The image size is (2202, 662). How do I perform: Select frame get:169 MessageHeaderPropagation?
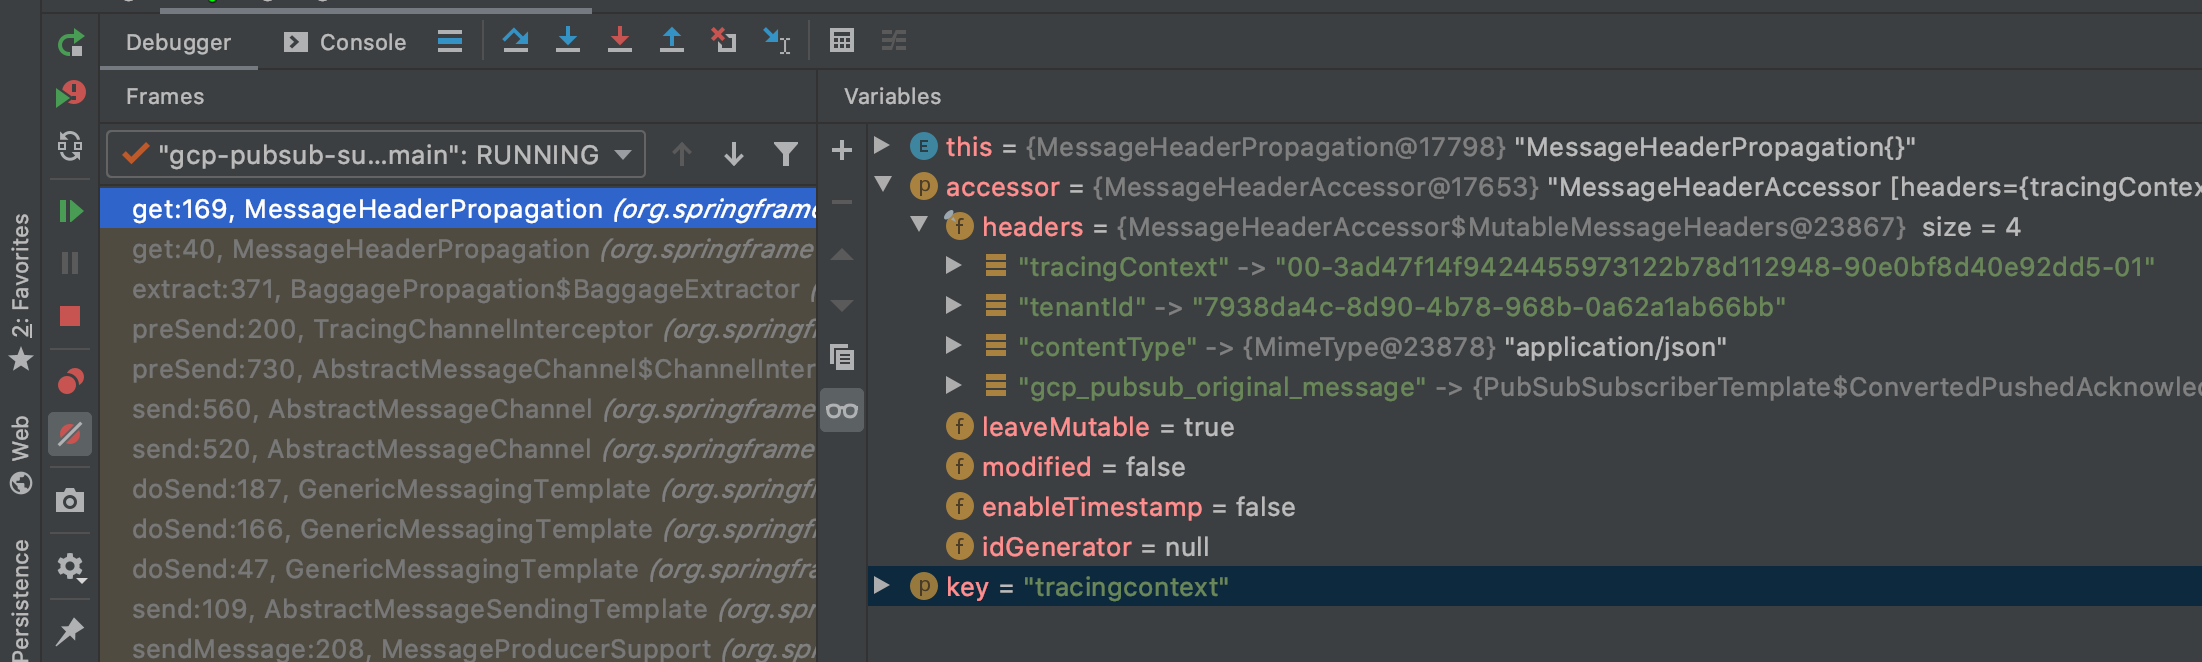(458, 209)
